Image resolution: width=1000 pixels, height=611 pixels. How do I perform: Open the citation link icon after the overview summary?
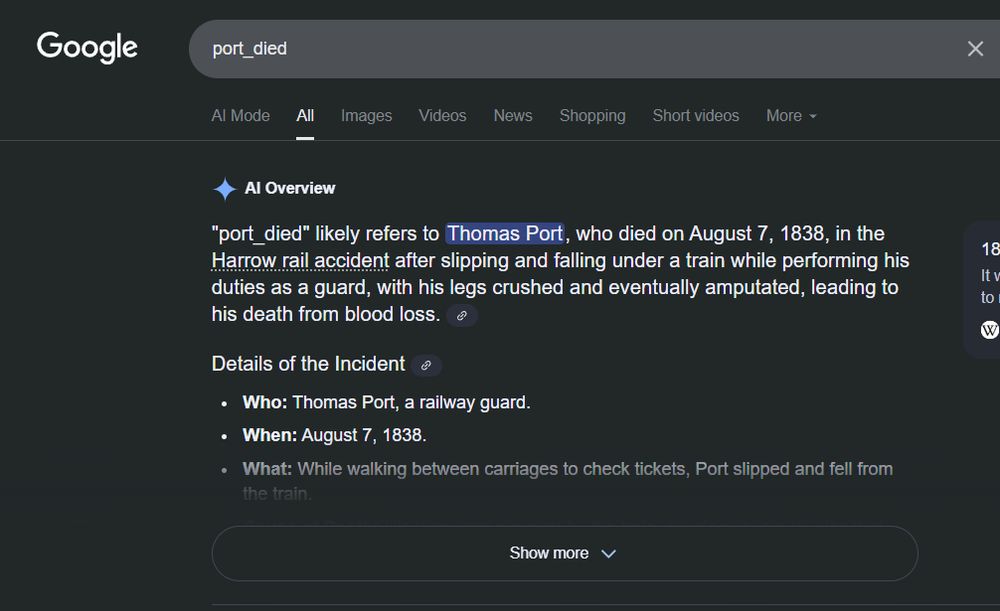pos(461,315)
